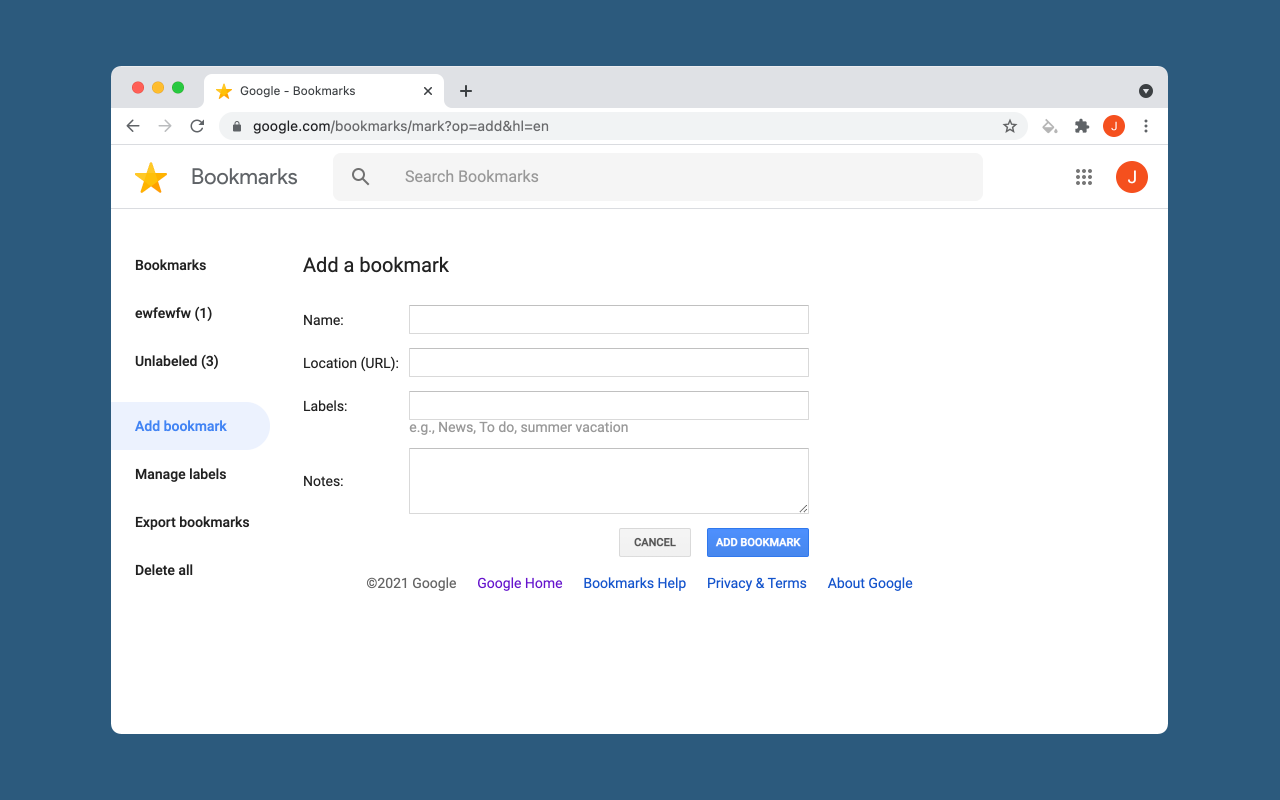The height and width of the screenshot is (800, 1280).
Task: Open a new browser tab
Action: pos(466,91)
